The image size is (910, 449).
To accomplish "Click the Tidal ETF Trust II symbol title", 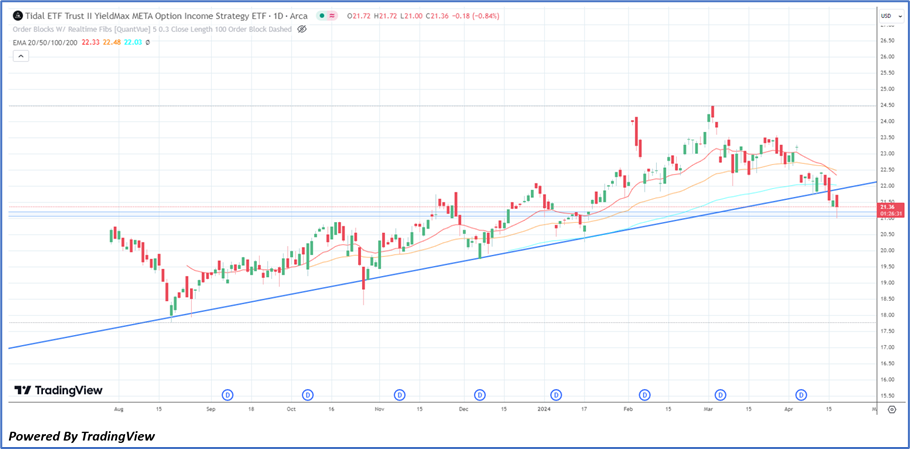I will [167, 16].
